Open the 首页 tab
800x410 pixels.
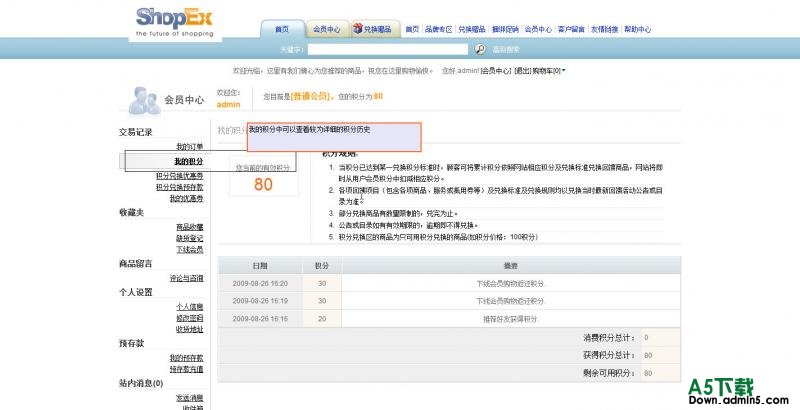(x=282, y=30)
